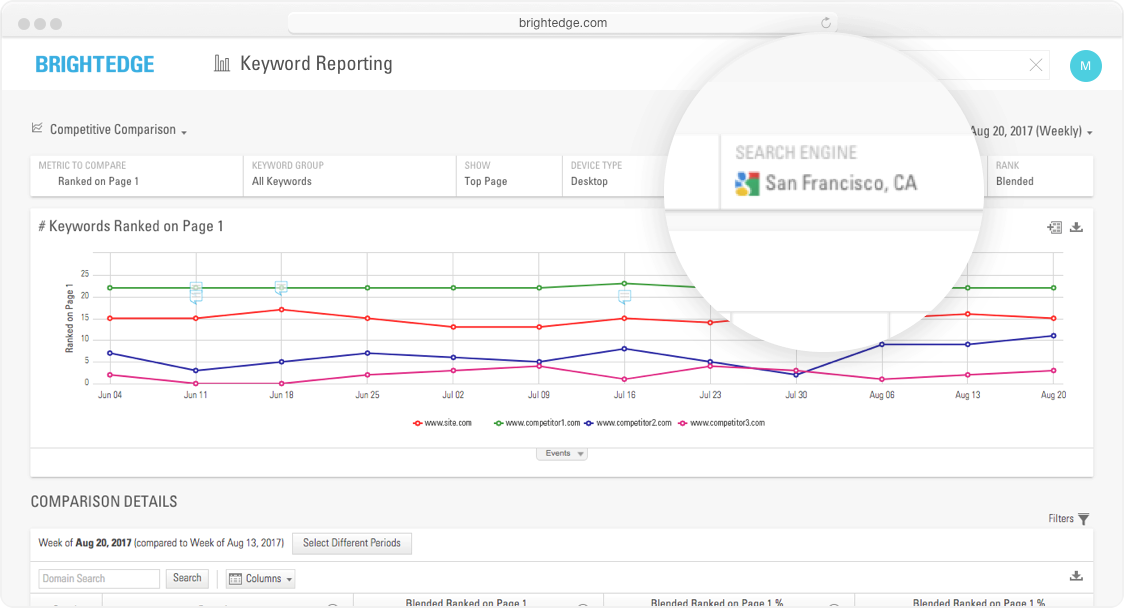This screenshot has height=608, width=1124.
Task: Reload page using browser refresh icon
Action: 826,23
